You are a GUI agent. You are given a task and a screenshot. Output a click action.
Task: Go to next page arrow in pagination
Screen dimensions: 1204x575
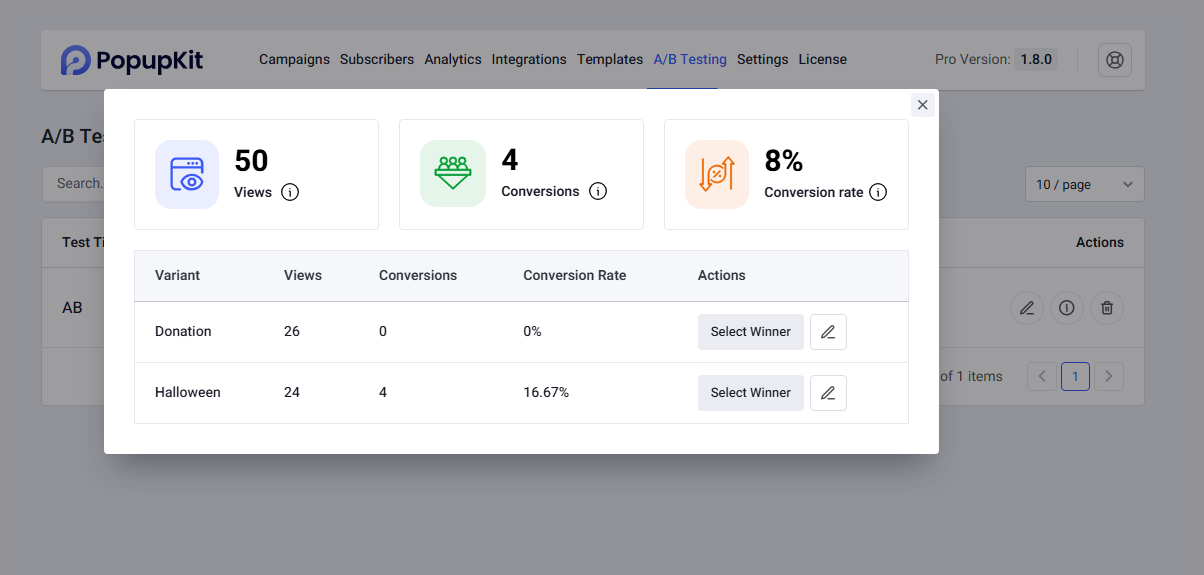1109,376
